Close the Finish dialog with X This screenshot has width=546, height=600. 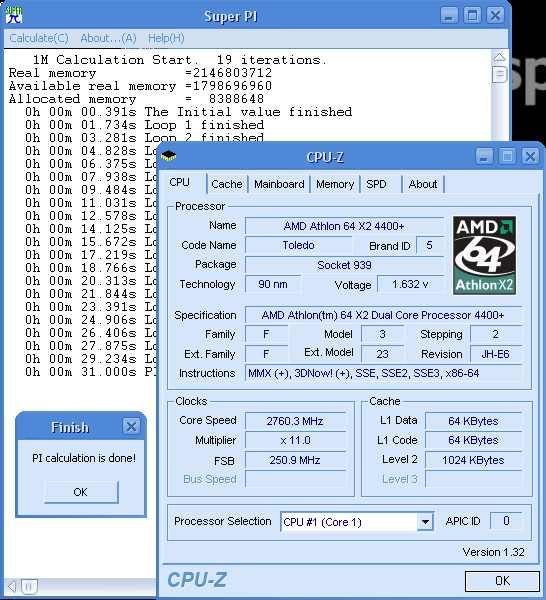131,426
